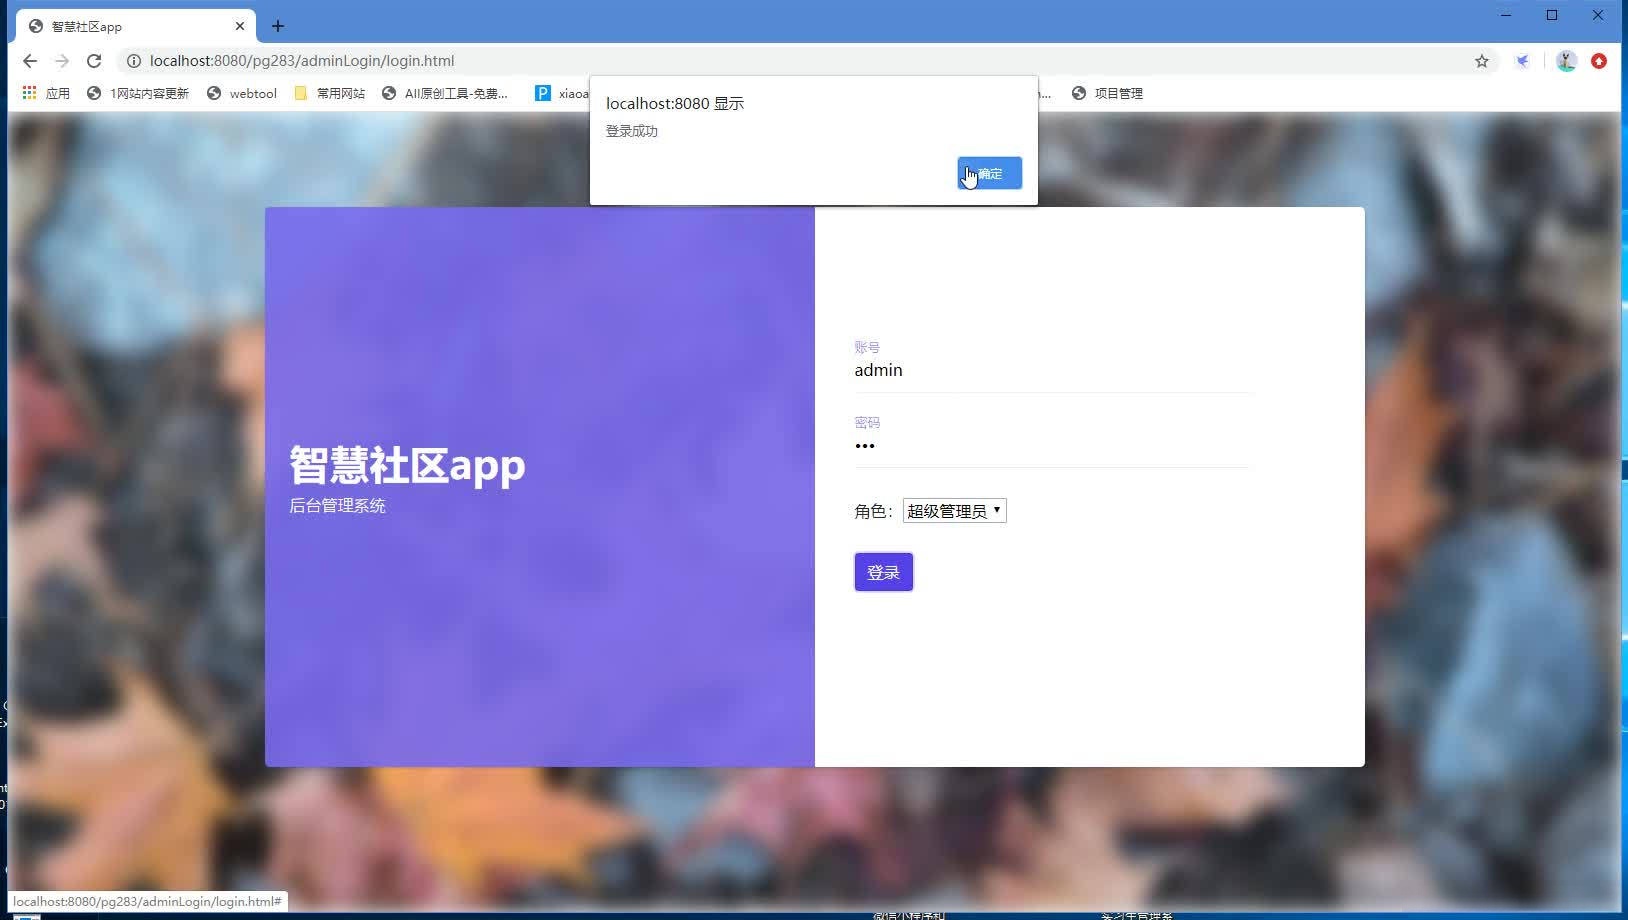Click the 确定 button in the alert

(989, 173)
